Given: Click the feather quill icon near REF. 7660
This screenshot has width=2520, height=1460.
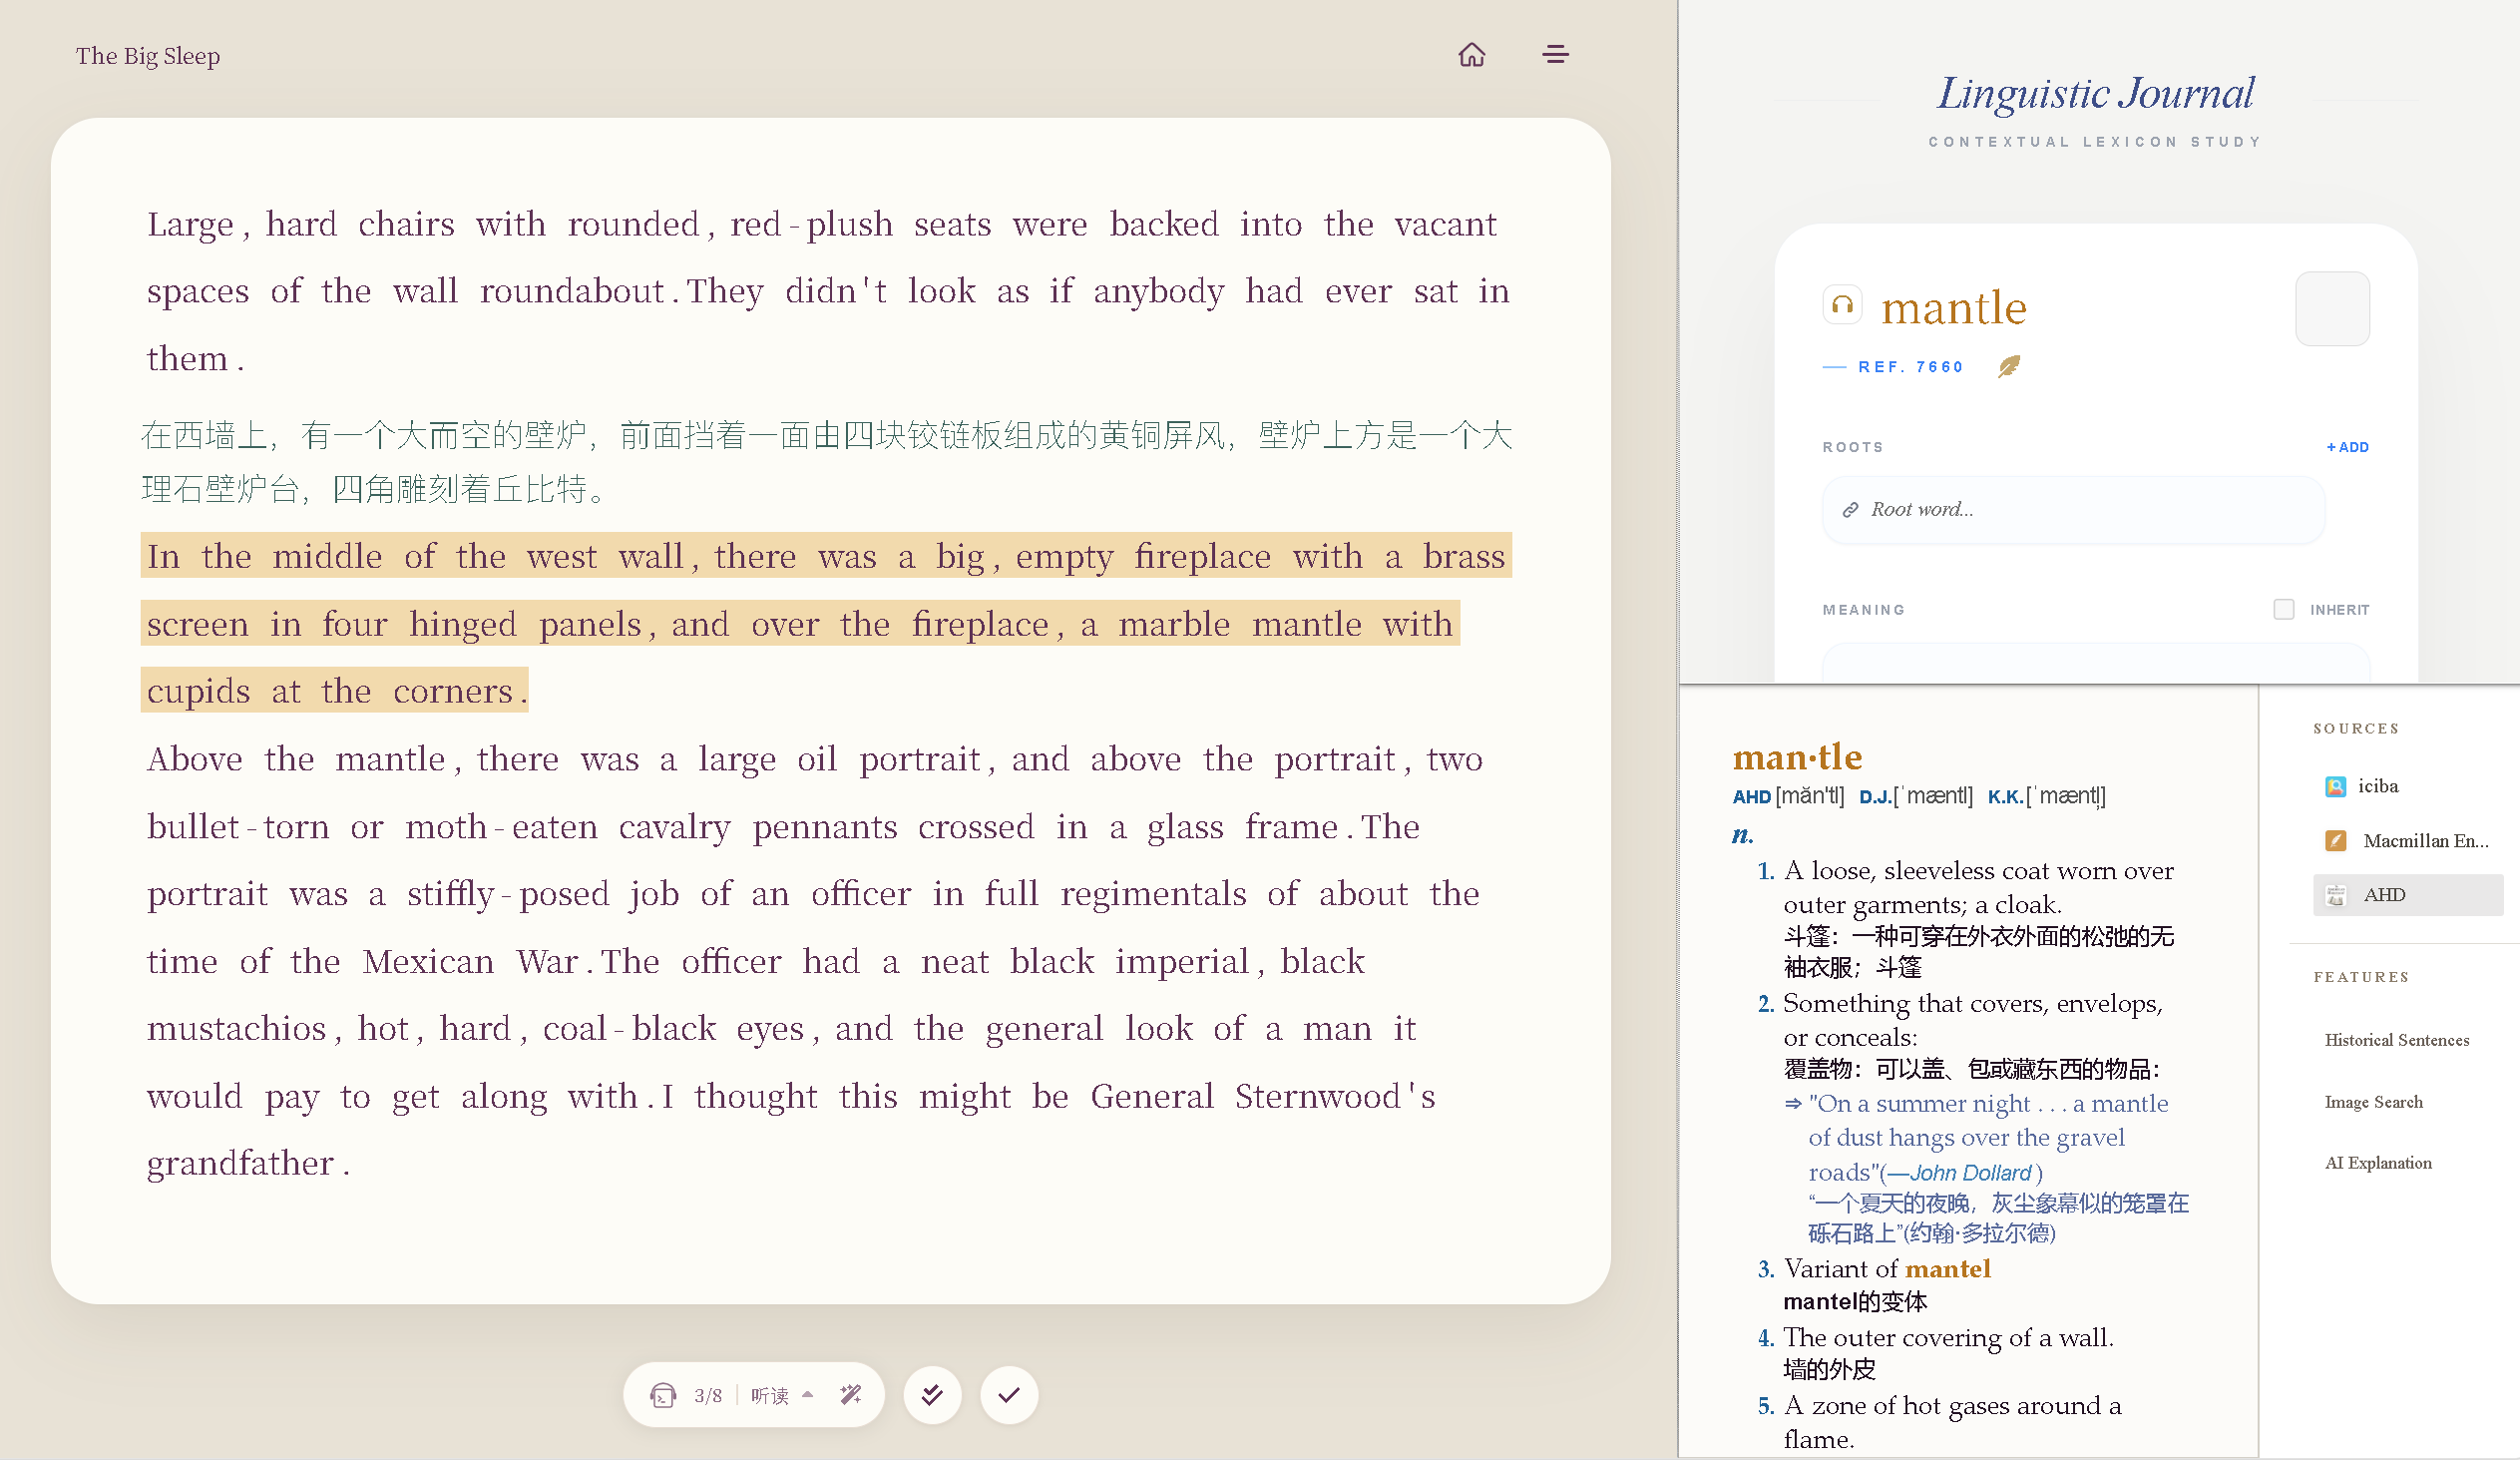Looking at the screenshot, I should (x=2008, y=366).
